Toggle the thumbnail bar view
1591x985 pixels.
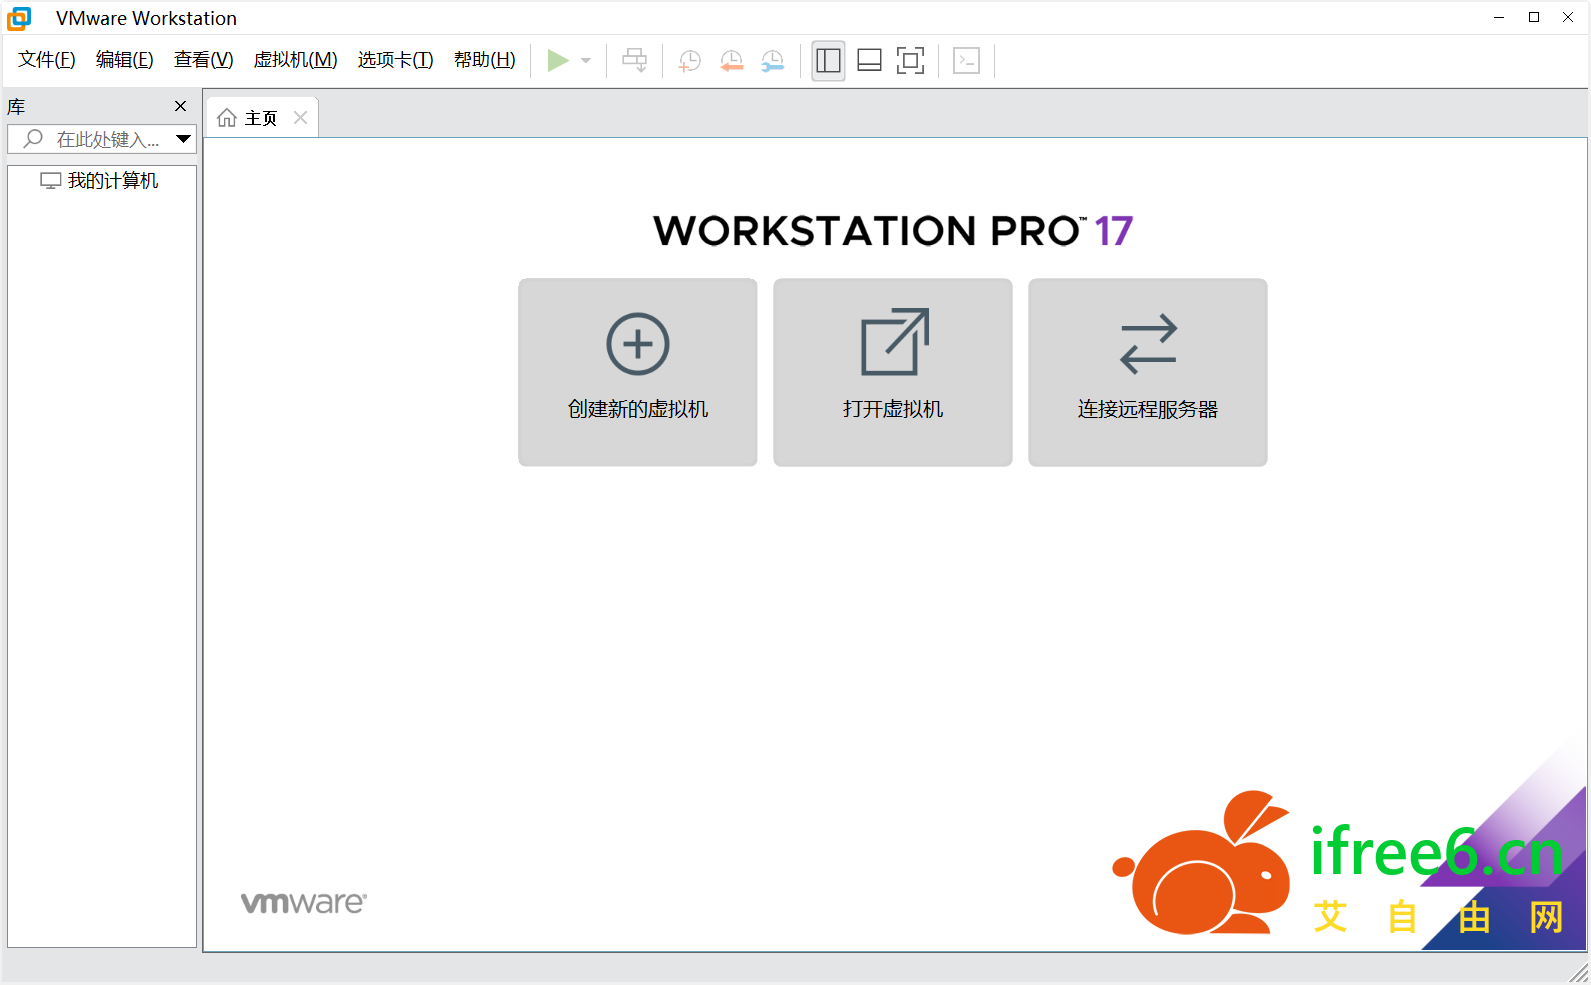[x=869, y=61]
